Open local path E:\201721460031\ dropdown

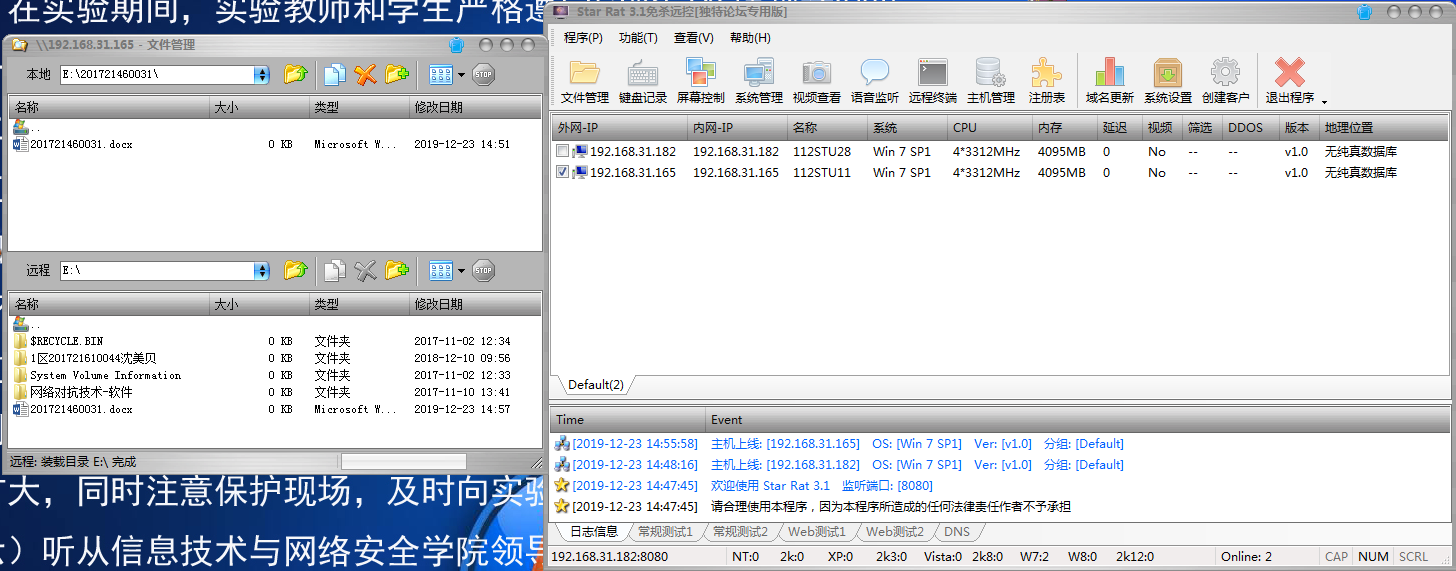[x=262, y=74]
